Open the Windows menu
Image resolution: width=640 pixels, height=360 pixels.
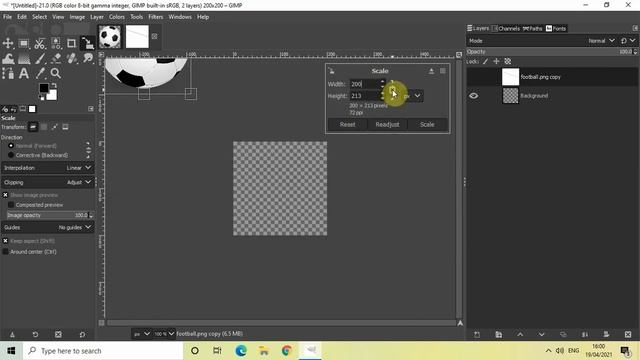[180, 17]
